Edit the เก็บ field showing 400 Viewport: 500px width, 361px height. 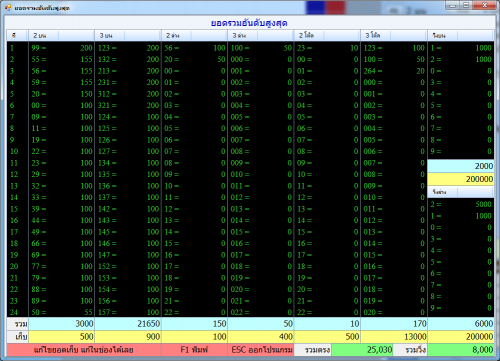(x=261, y=337)
